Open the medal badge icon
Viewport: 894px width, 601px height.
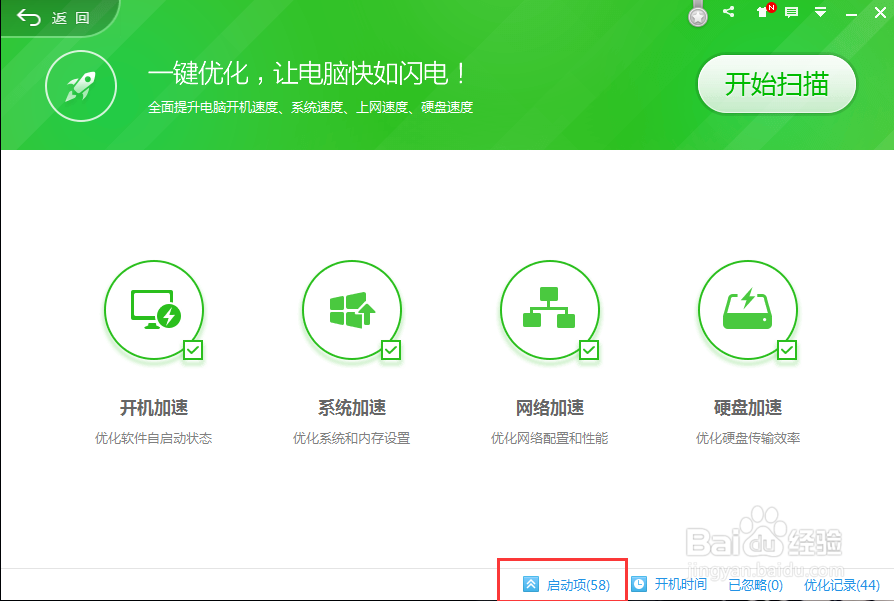point(697,14)
